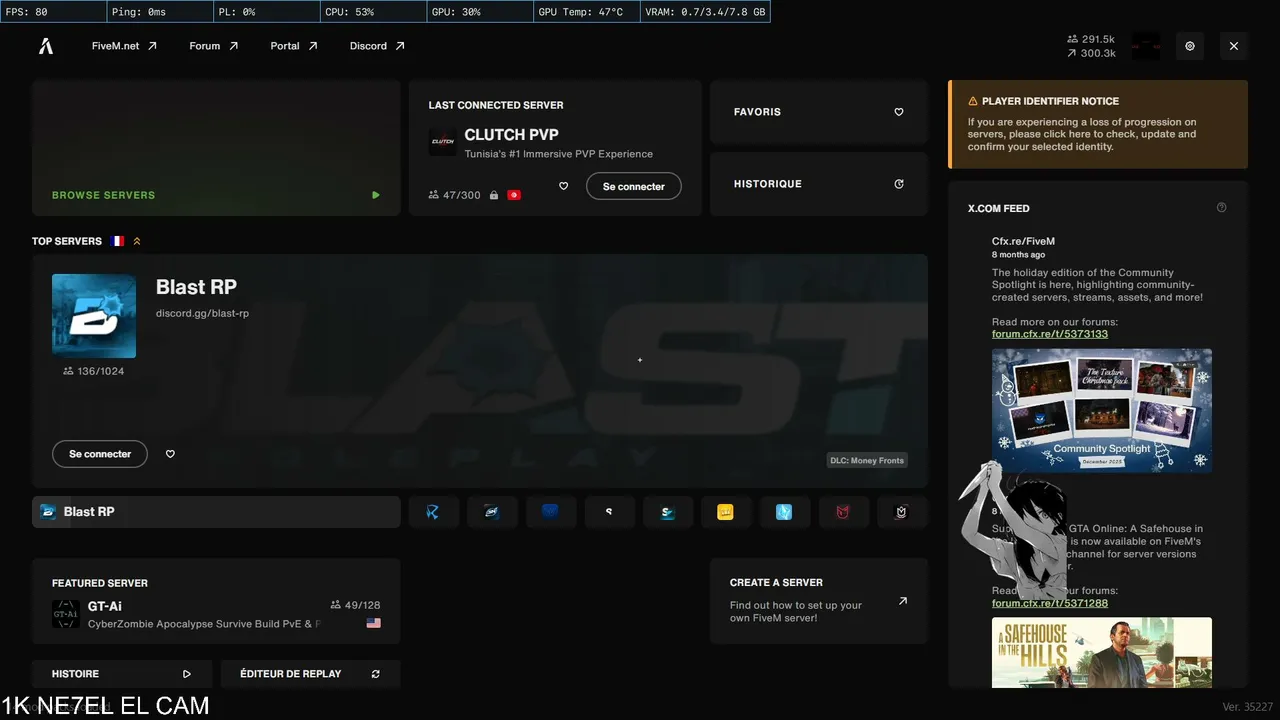Open forum.cfx.re/t/5371288 link

(x=1050, y=603)
